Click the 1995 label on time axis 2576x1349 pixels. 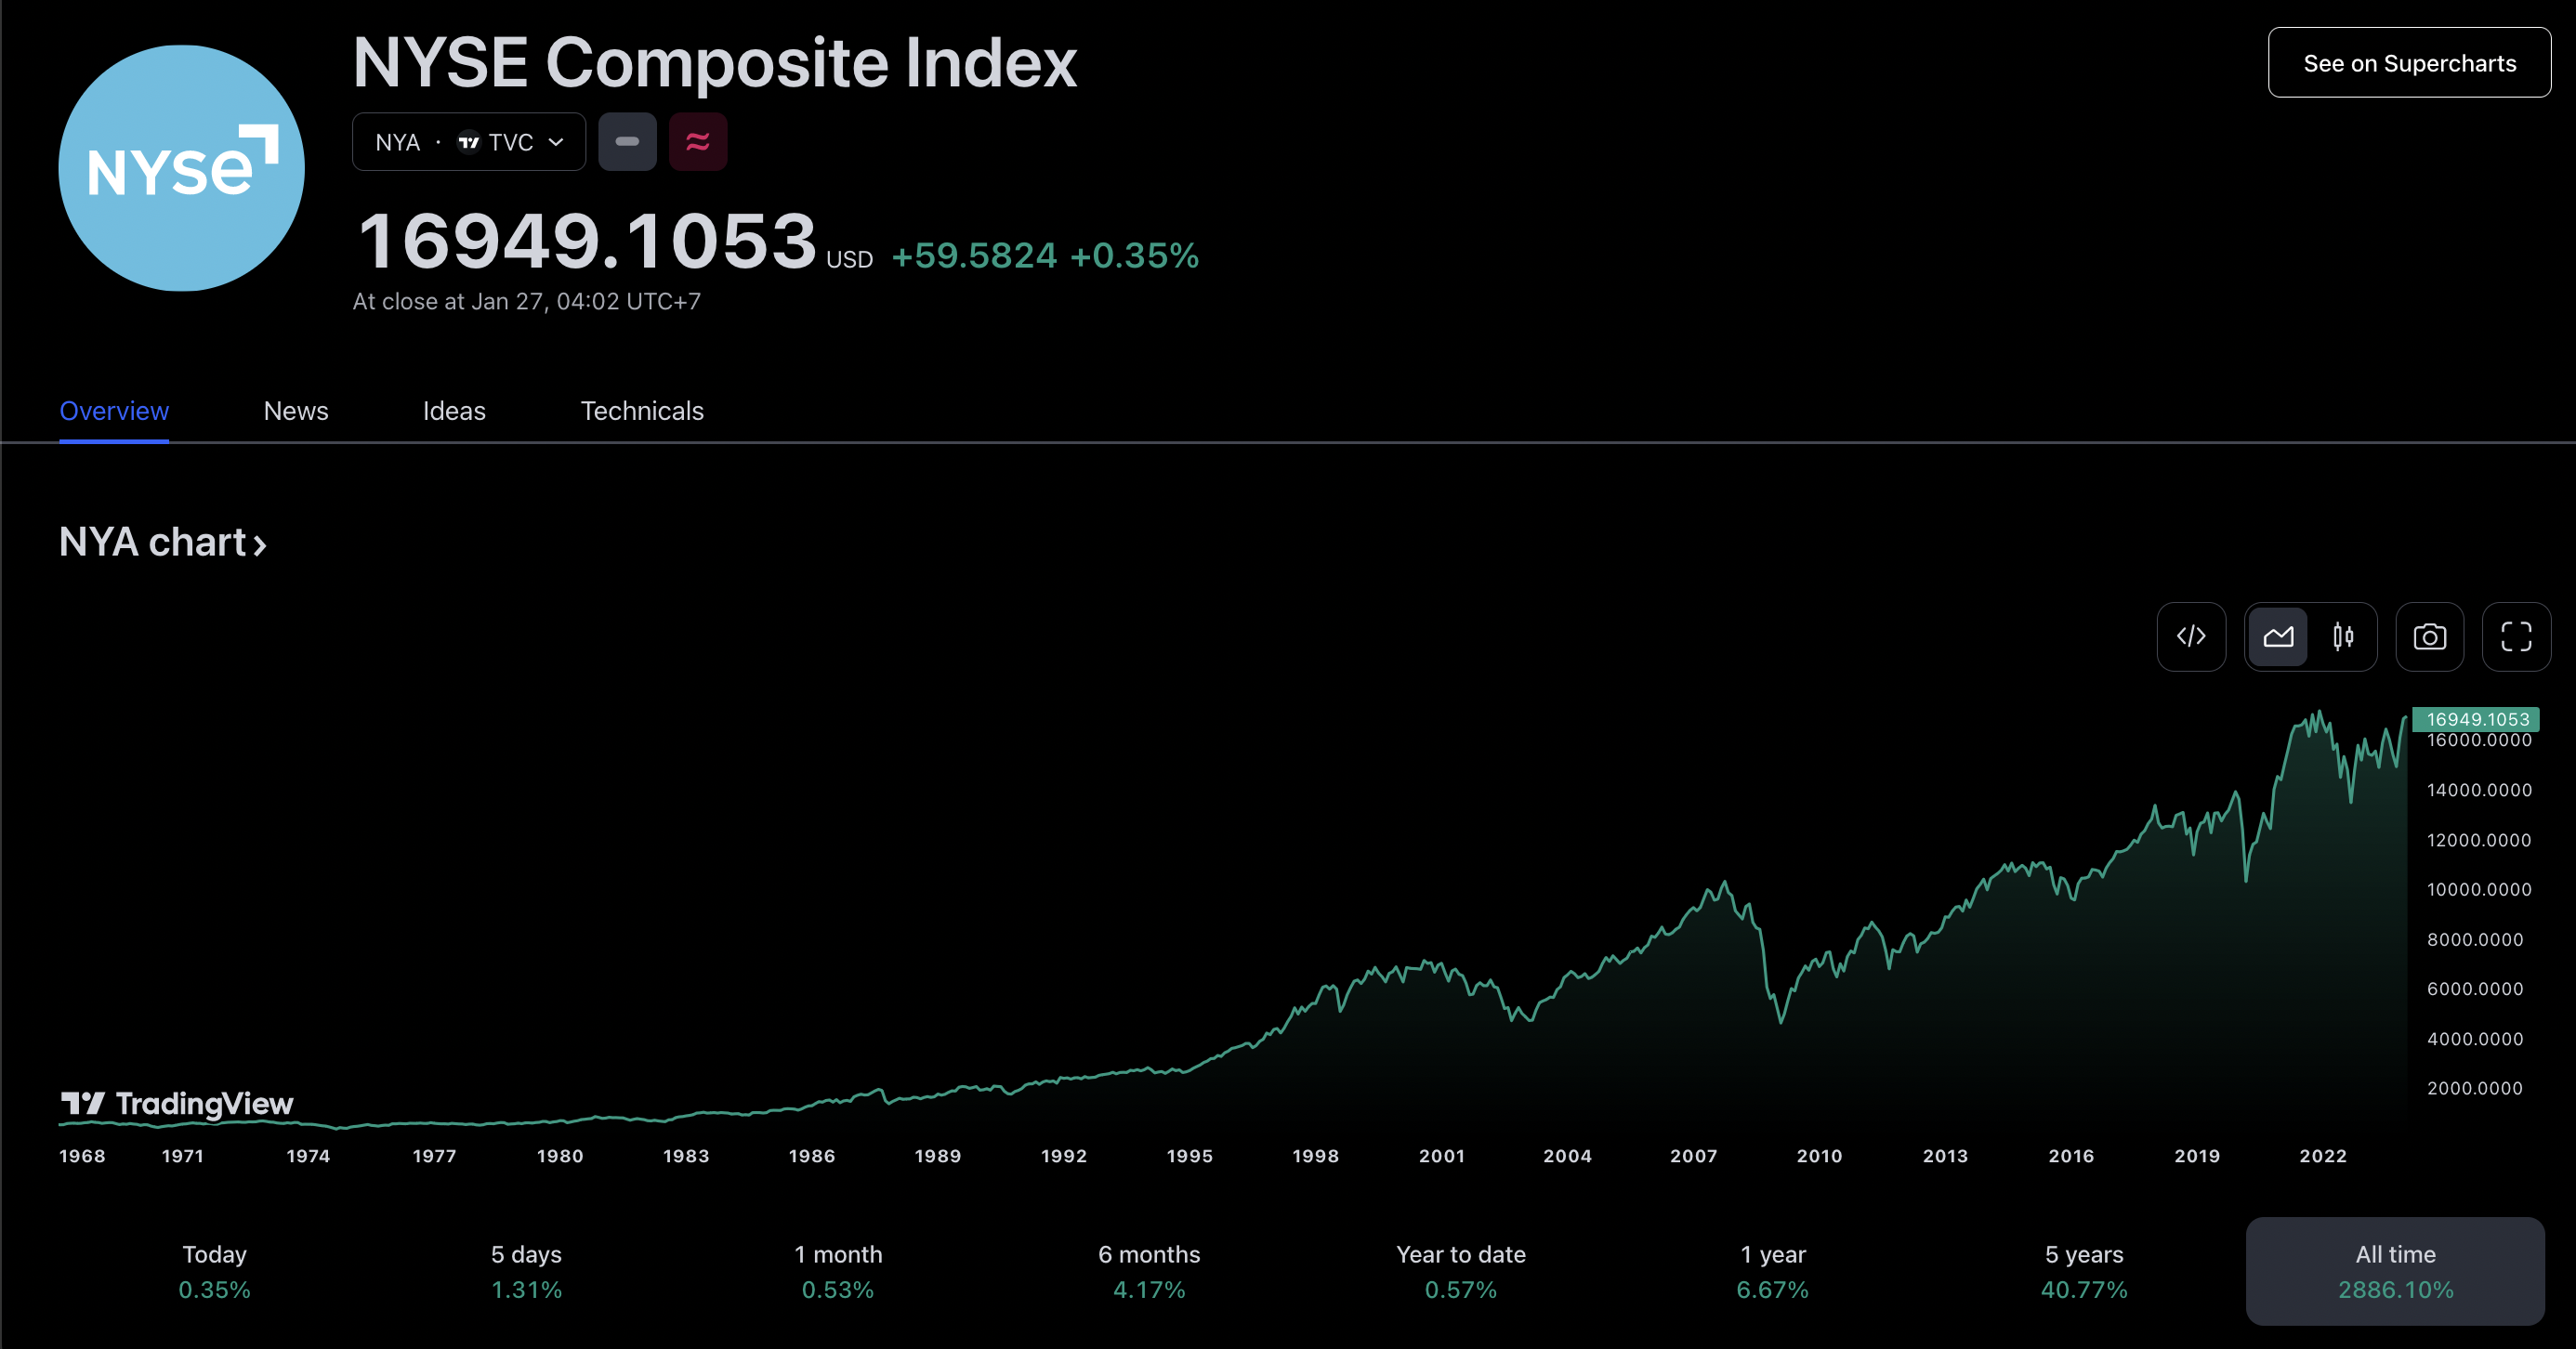1189,1156
